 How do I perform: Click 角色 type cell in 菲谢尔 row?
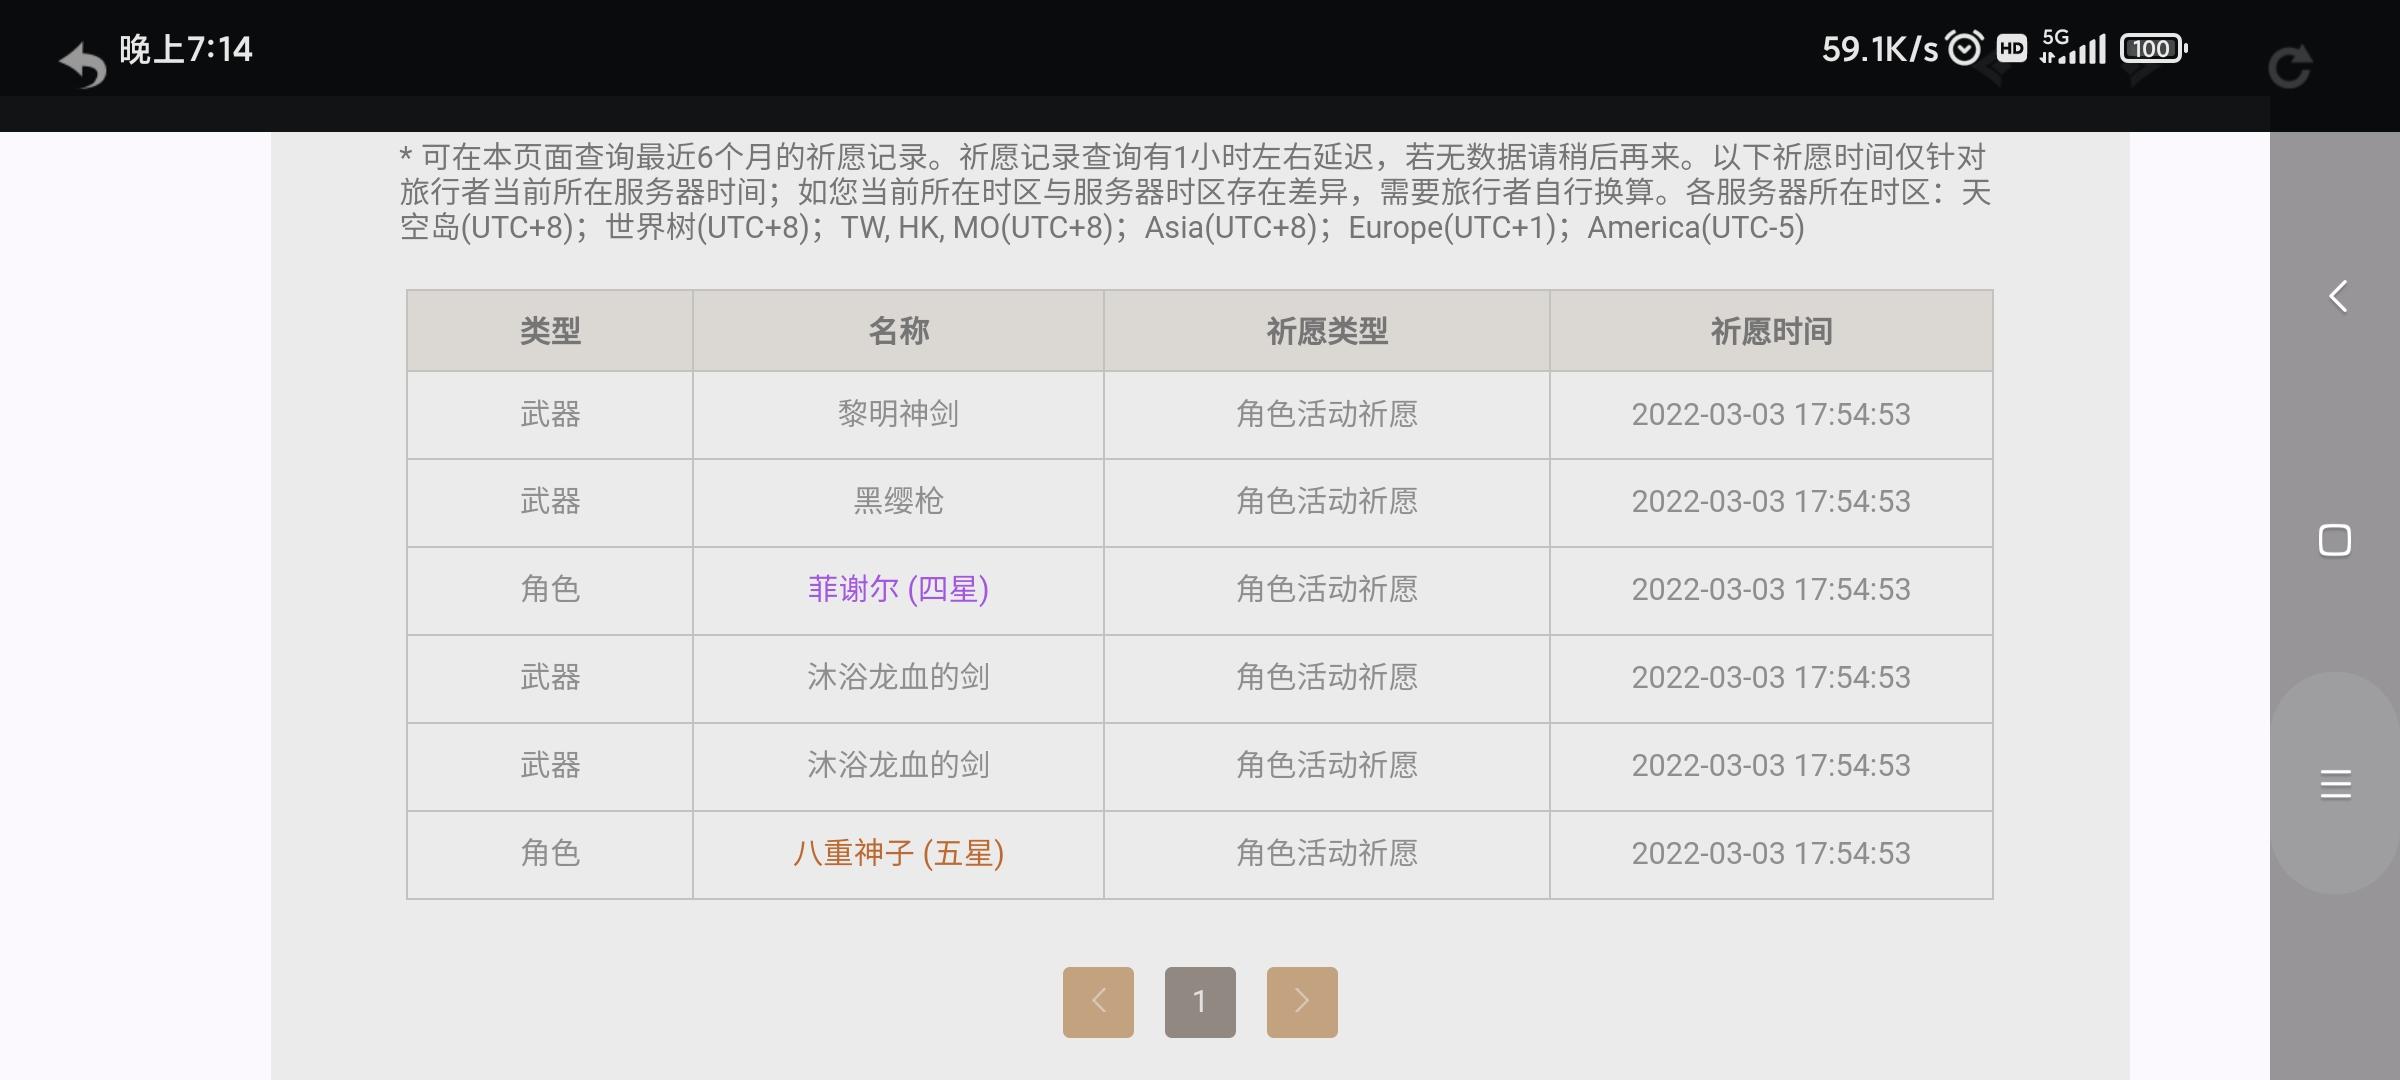pyautogui.click(x=550, y=589)
